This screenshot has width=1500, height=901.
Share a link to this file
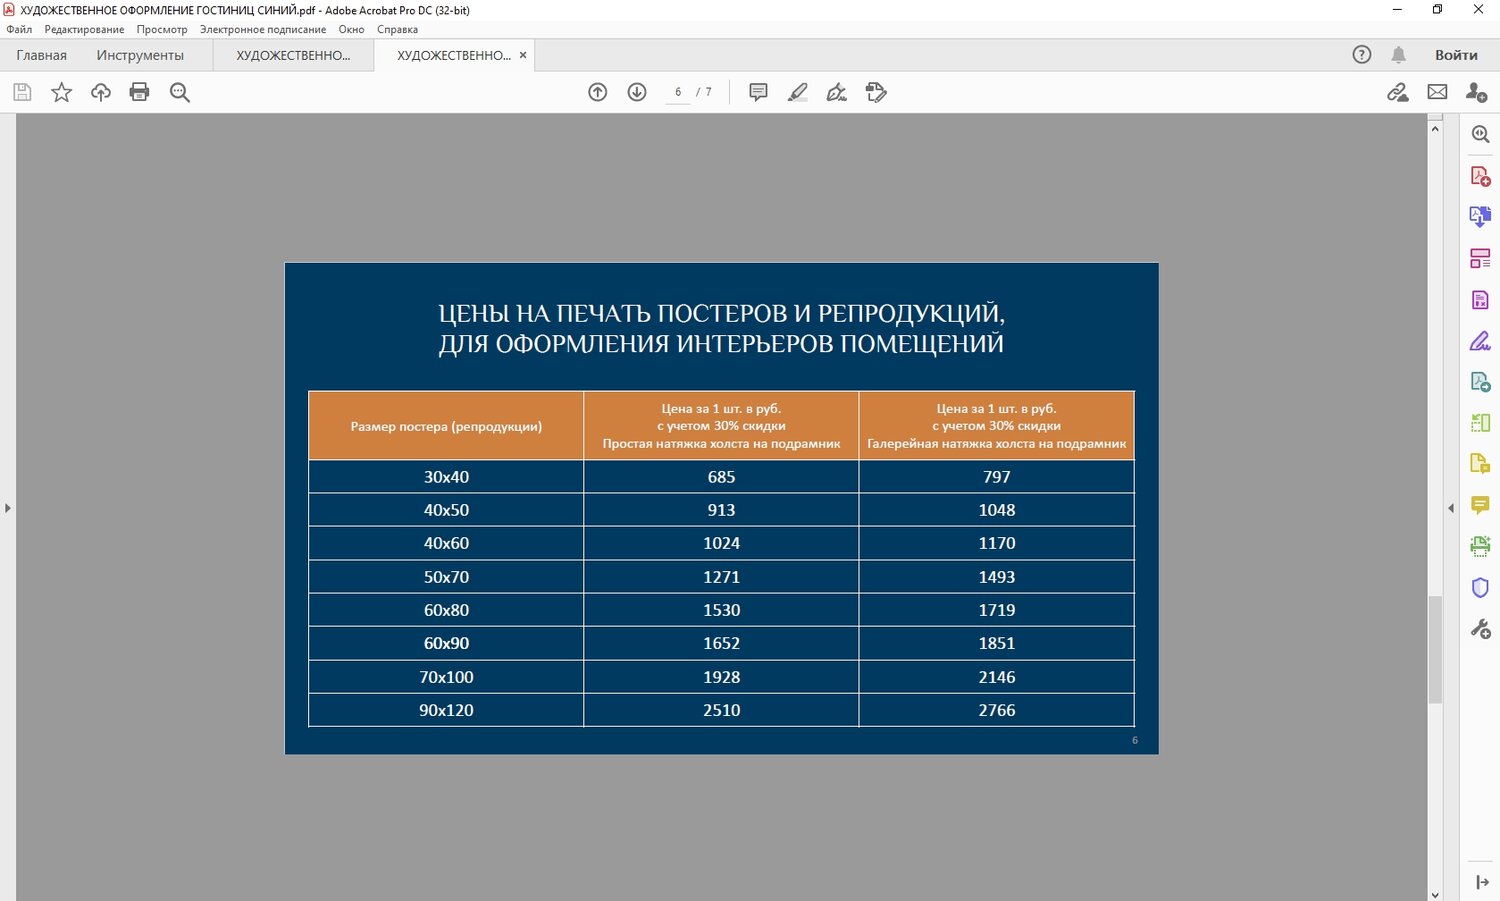pos(1398,92)
